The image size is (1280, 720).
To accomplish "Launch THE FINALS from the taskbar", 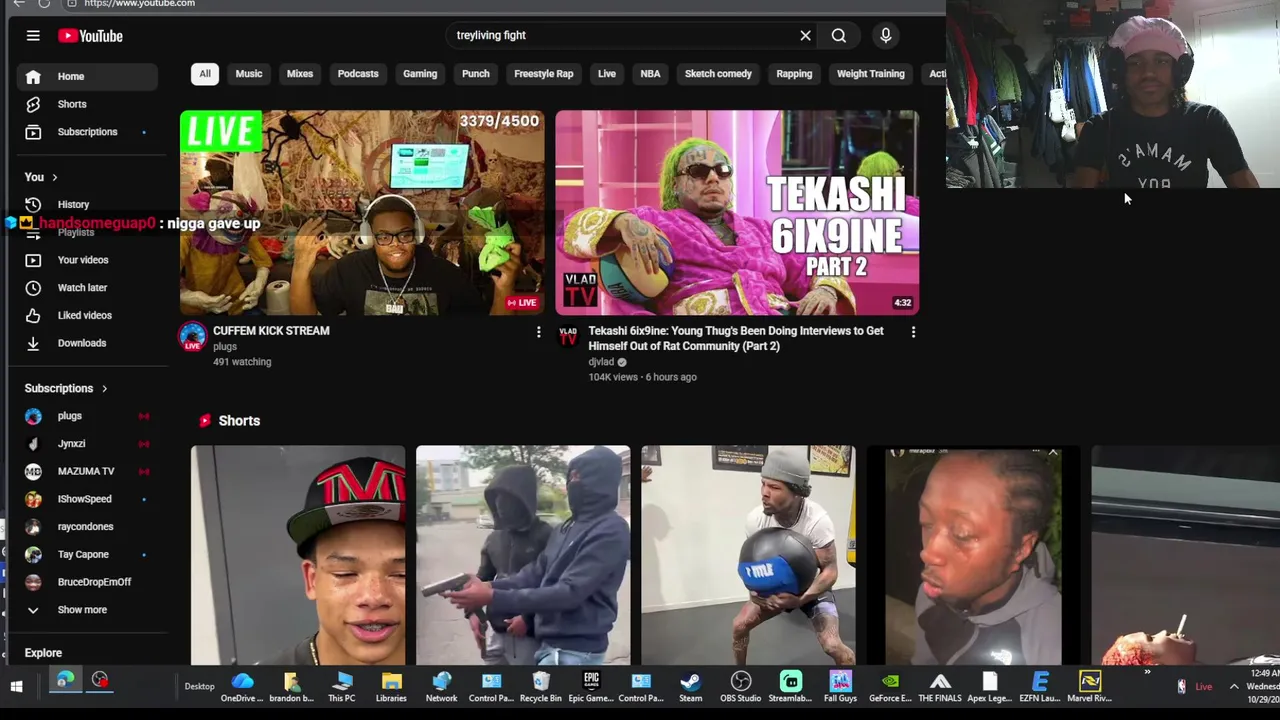I will (940, 686).
